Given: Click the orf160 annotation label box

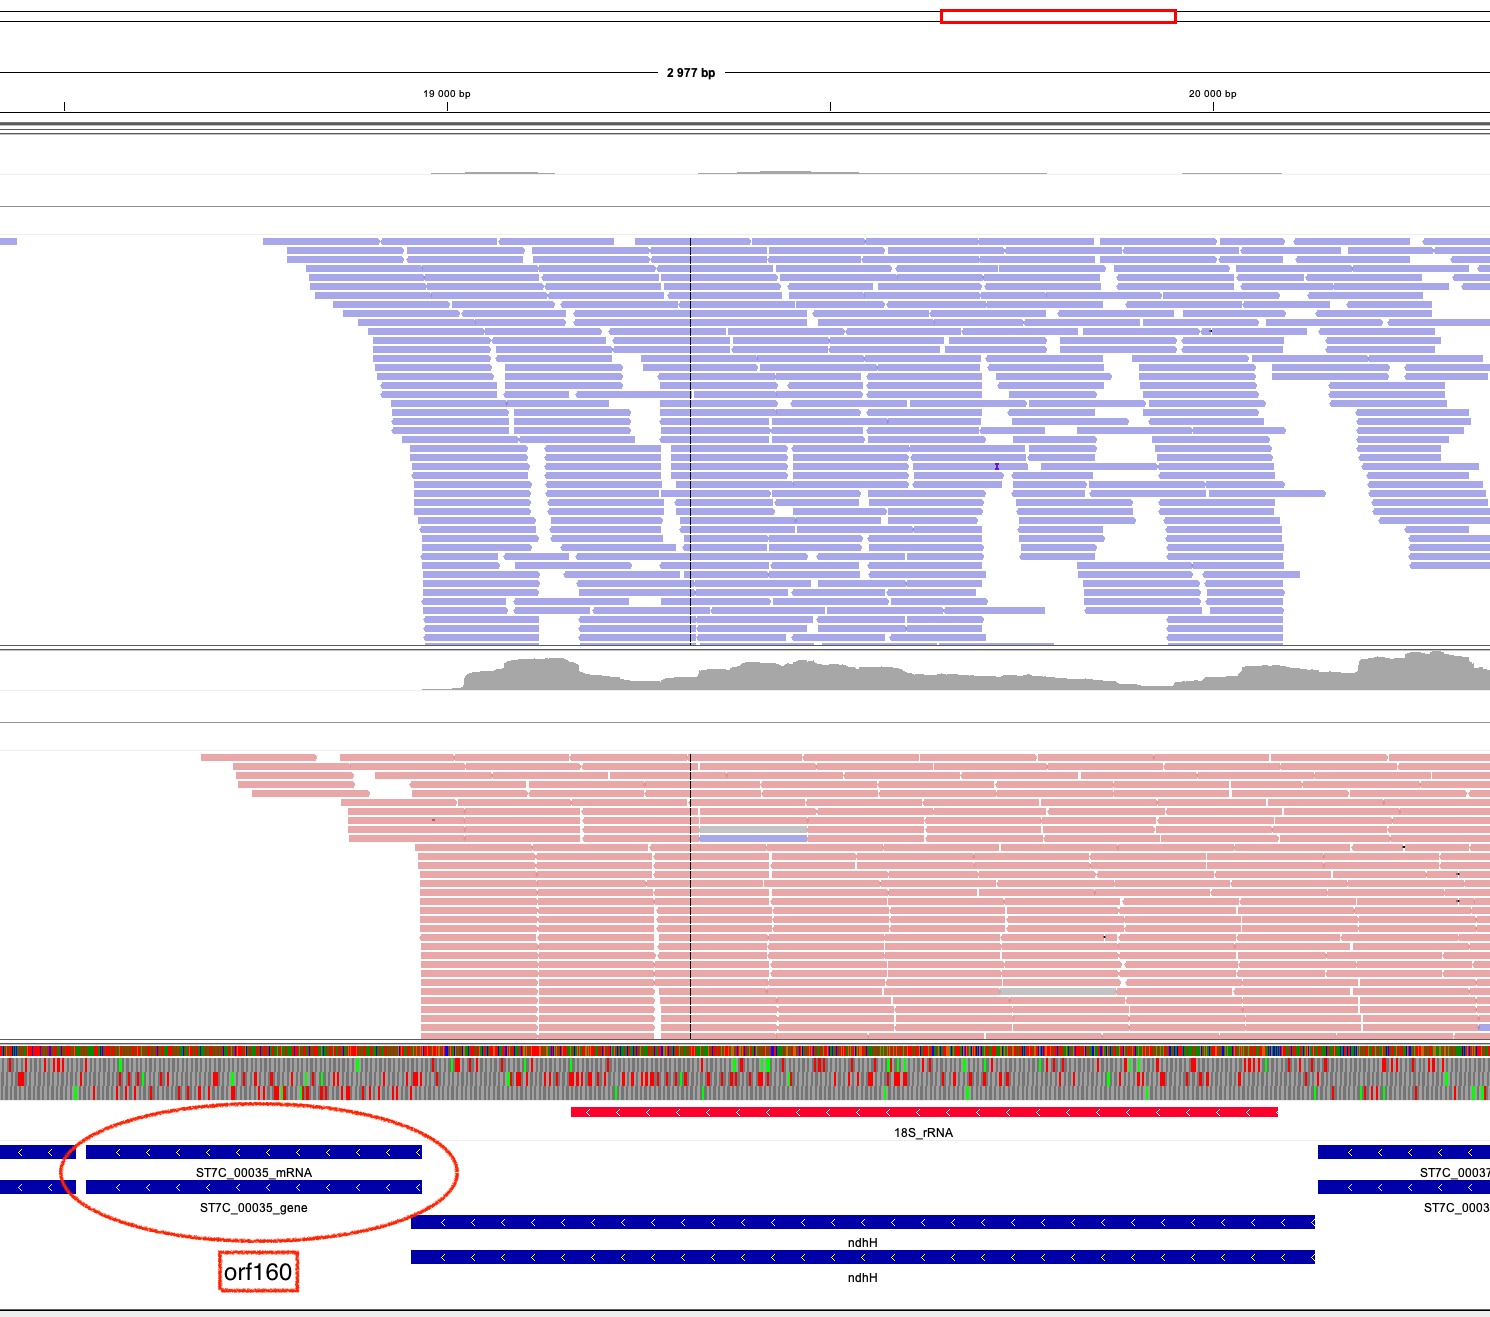Looking at the screenshot, I should coord(258,1272).
